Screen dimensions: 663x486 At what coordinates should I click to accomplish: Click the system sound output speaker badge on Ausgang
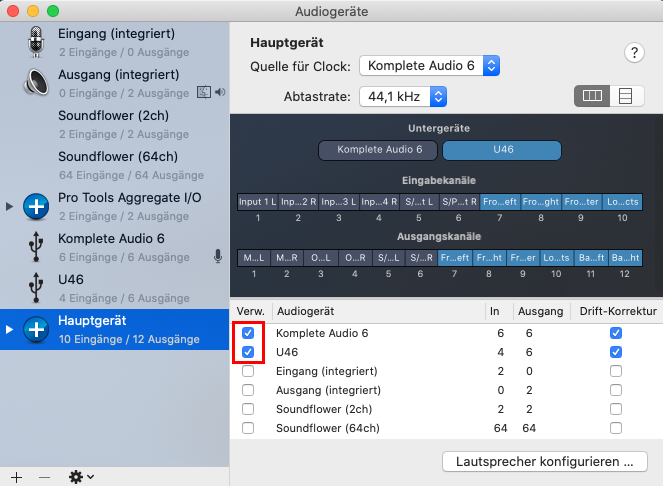click(x=220, y=92)
